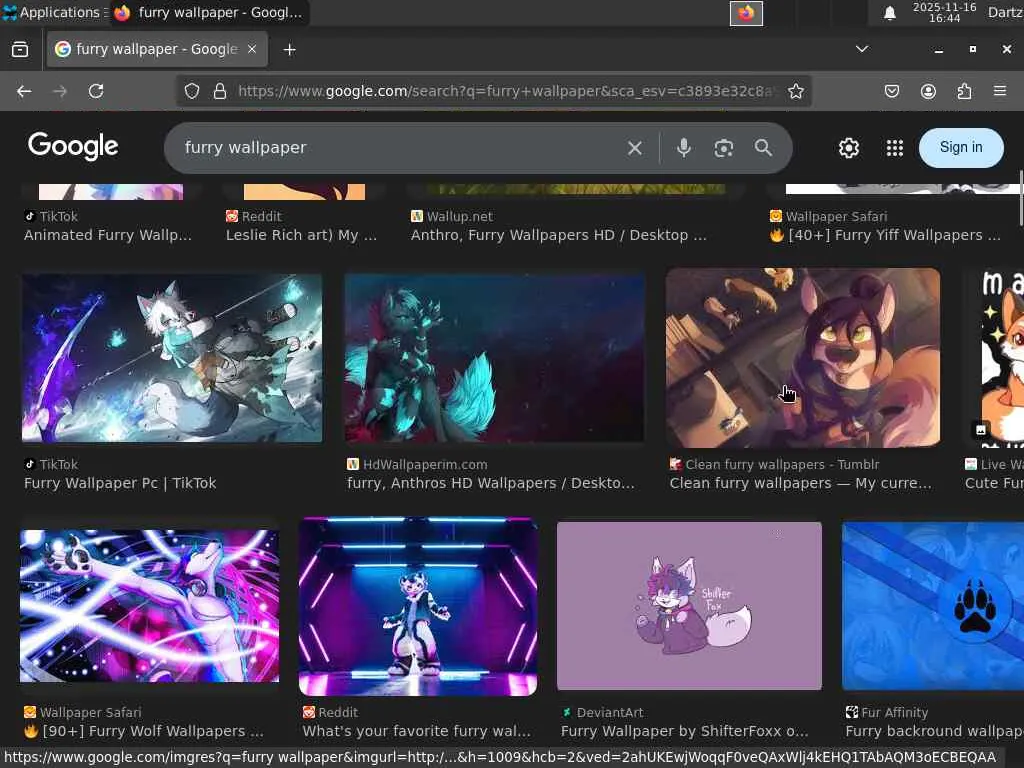Open the extensions puzzle icon
The height and width of the screenshot is (768, 1024).
[964, 91]
